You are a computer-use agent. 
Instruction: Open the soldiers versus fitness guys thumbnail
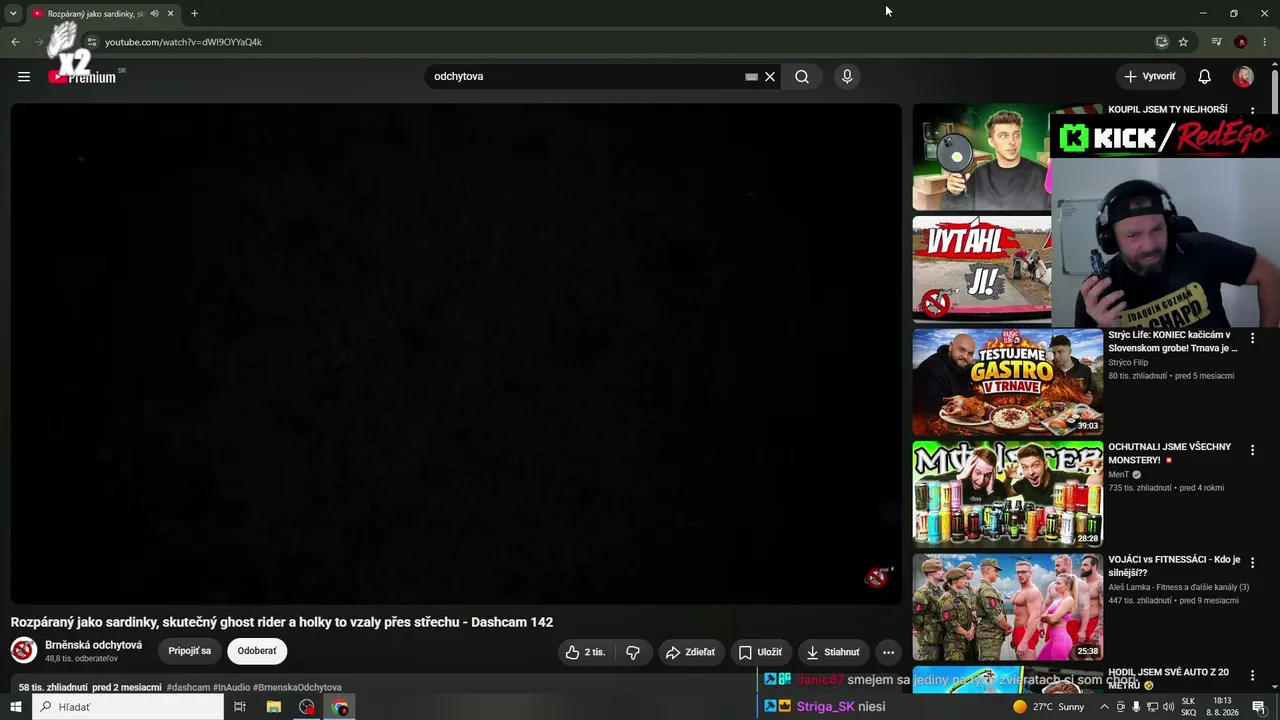pos(1007,607)
